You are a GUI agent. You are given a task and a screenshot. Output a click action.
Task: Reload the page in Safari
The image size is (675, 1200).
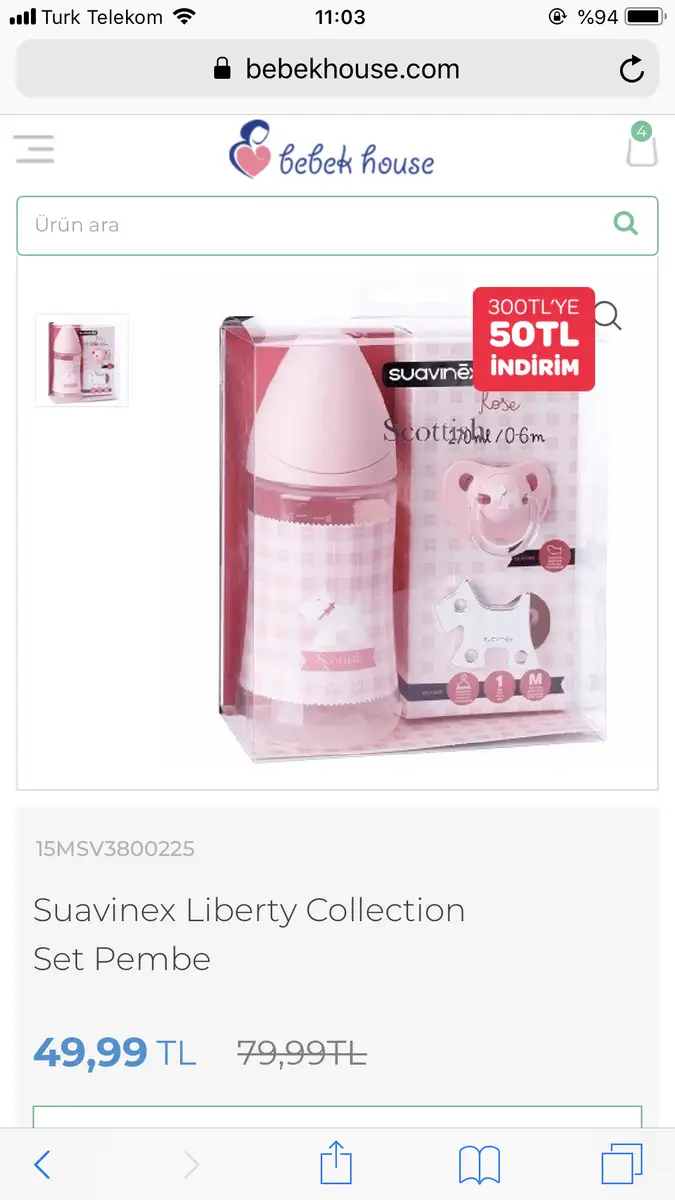pos(631,69)
